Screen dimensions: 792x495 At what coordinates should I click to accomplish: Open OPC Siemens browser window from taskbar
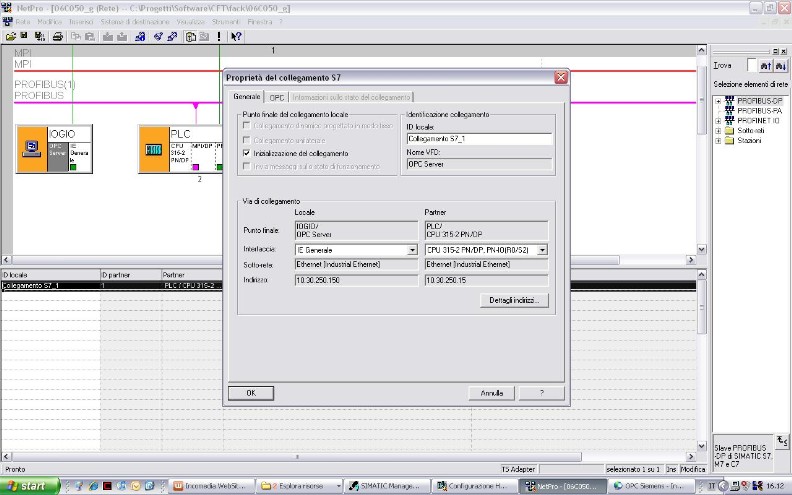pyautogui.click(x=650, y=486)
